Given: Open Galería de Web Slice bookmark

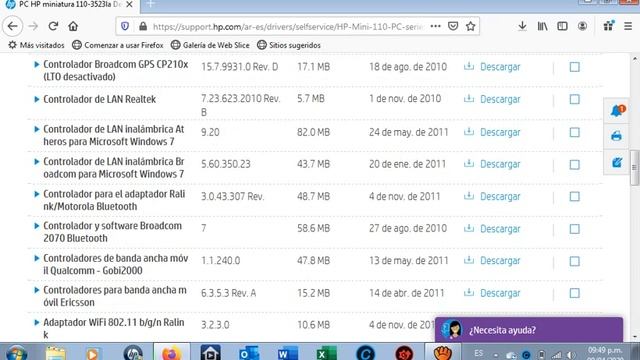Looking at the screenshot, I should pos(210,45).
